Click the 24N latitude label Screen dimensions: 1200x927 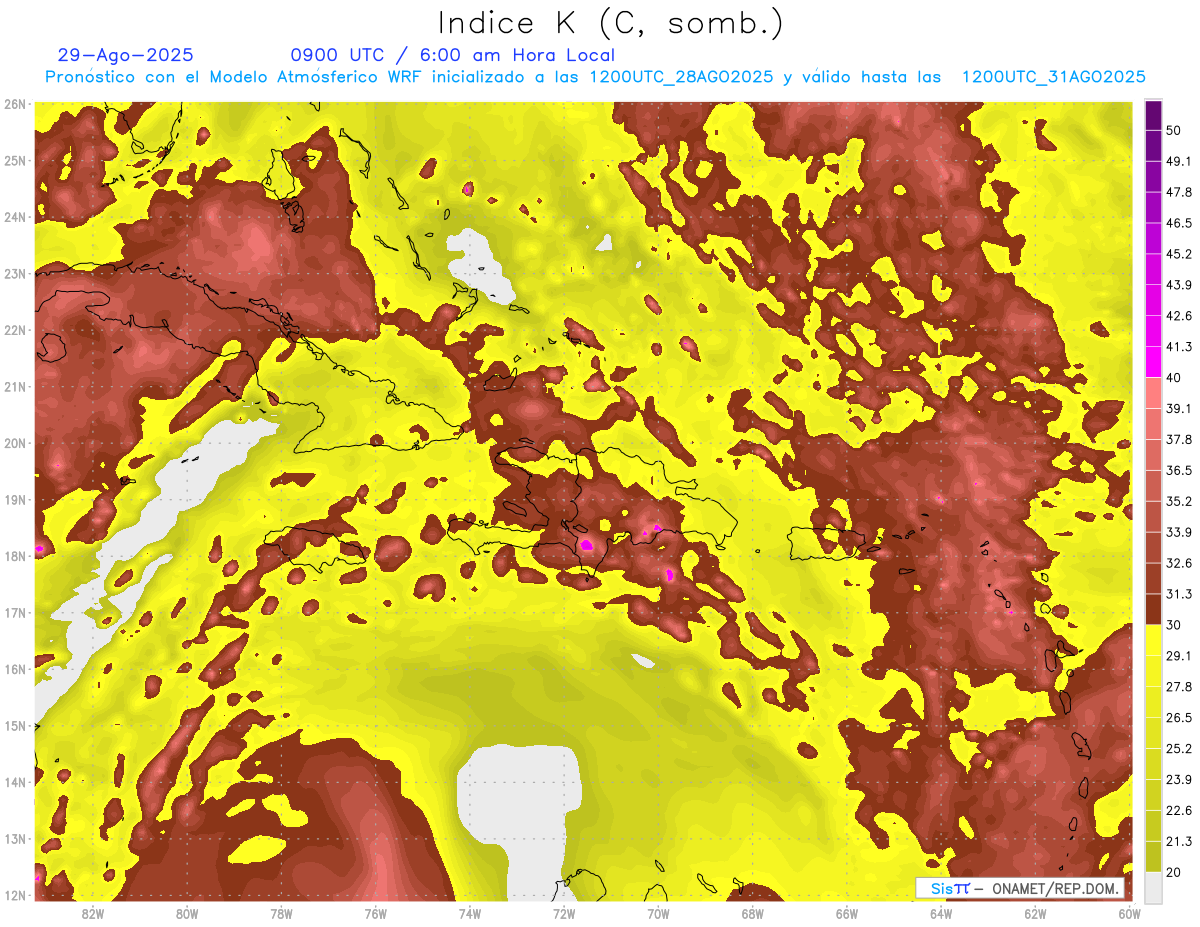pos(15,217)
